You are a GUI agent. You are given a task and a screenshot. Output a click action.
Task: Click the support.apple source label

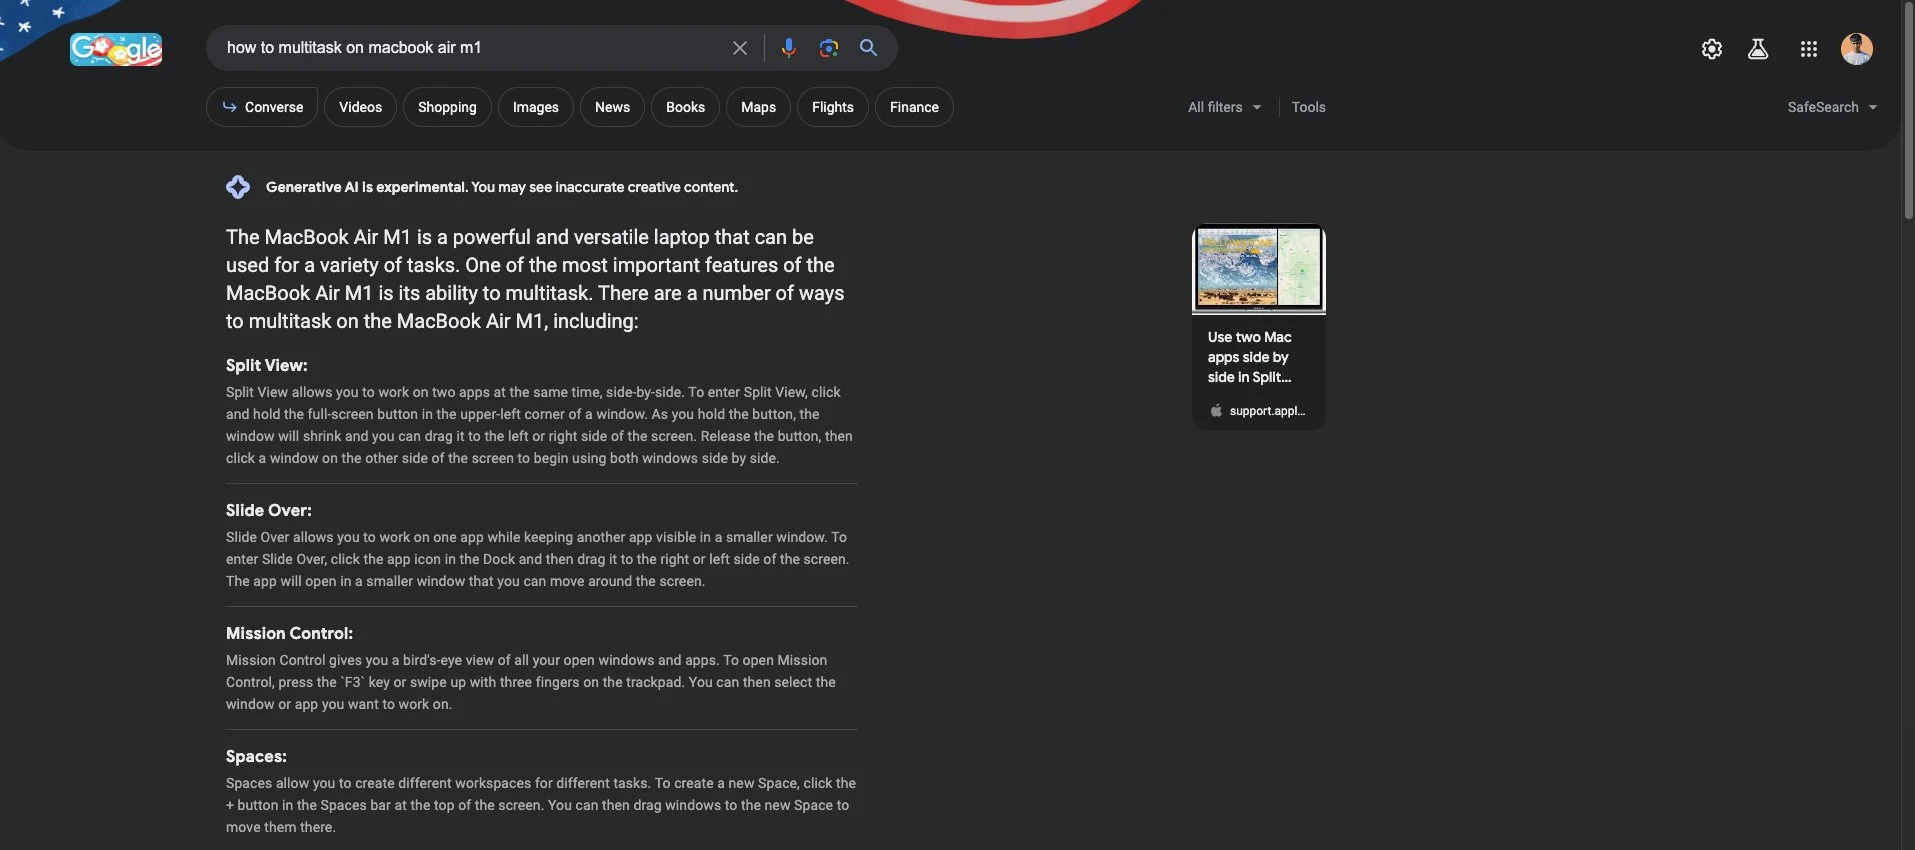pos(1267,411)
